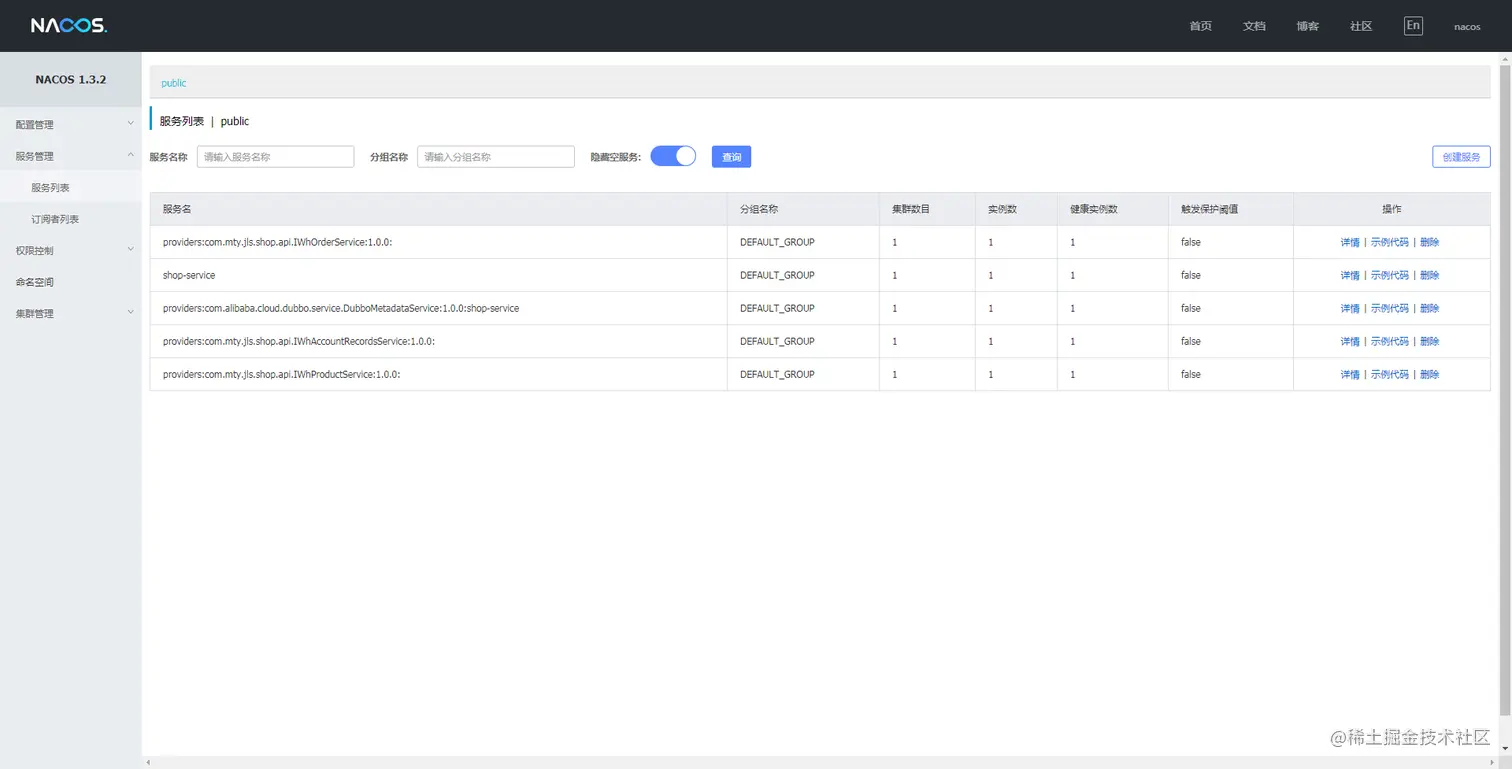Click providers:com.mty.jls.shop.api.IWhAccountRecordsService:1.0.0: name
This screenshot has height=769, width=1512.
tap(299, 341)
